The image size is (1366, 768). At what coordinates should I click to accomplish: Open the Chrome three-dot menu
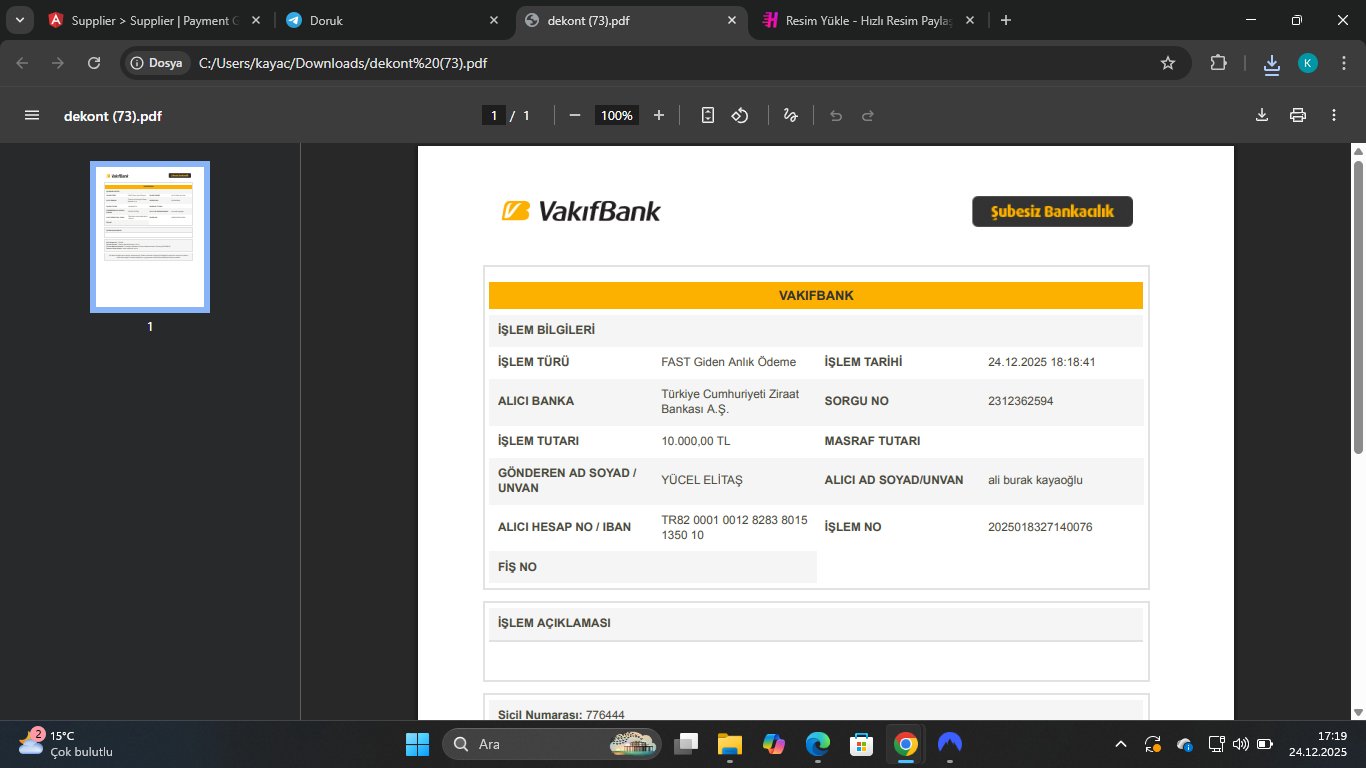coord(1342,63)
